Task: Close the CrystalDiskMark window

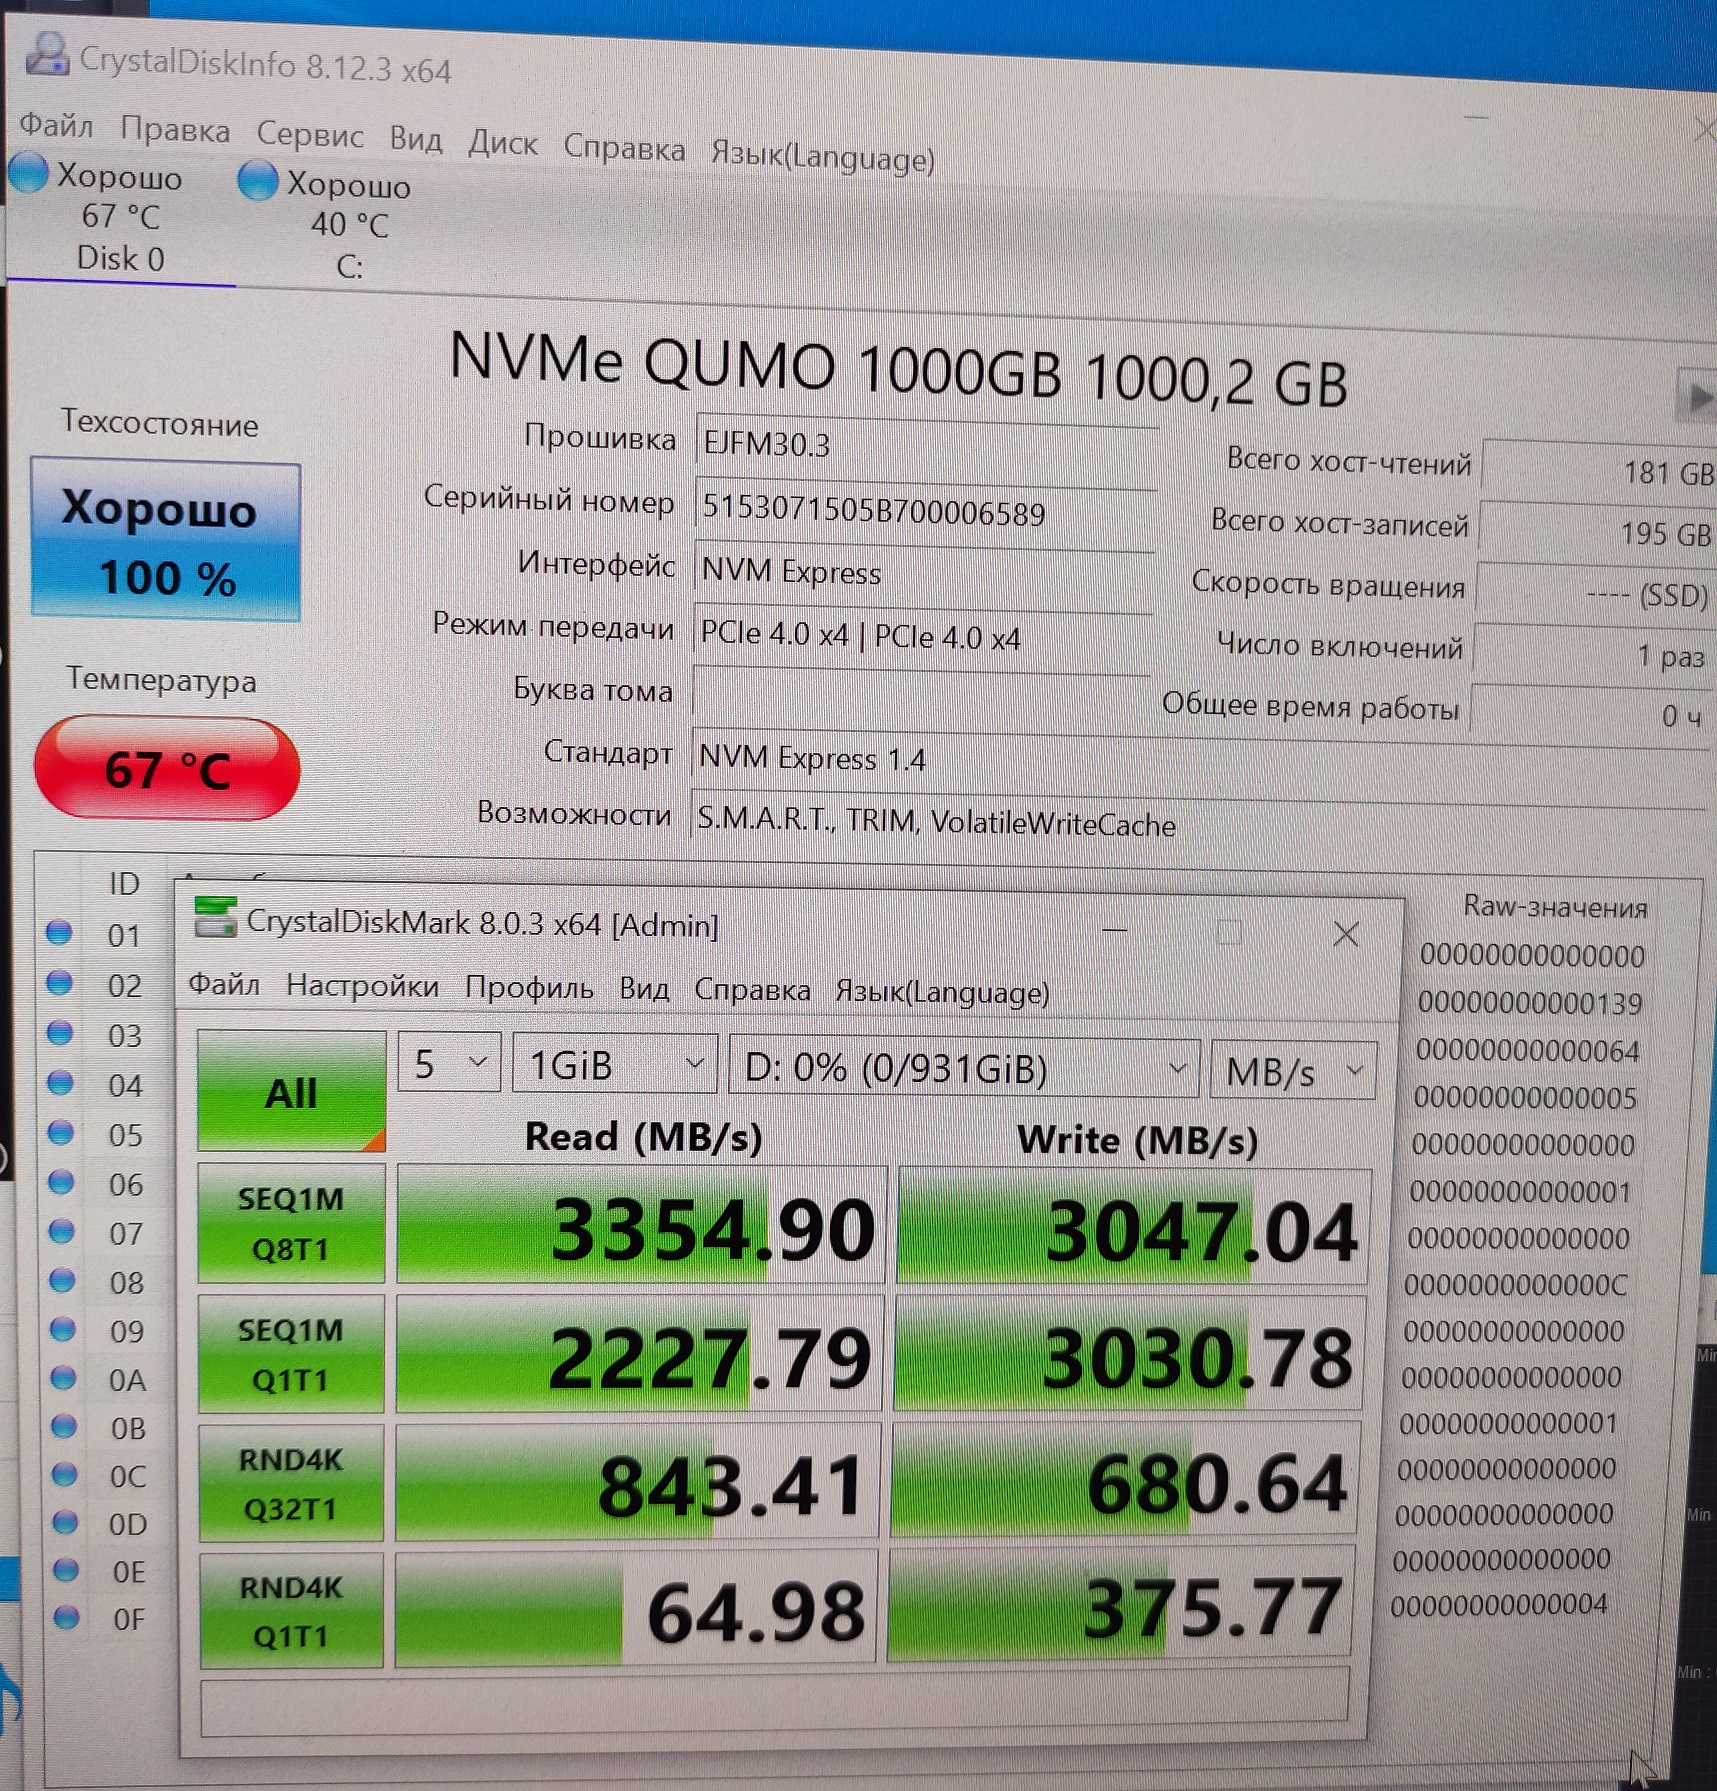Action: (x=1346, y=934)
